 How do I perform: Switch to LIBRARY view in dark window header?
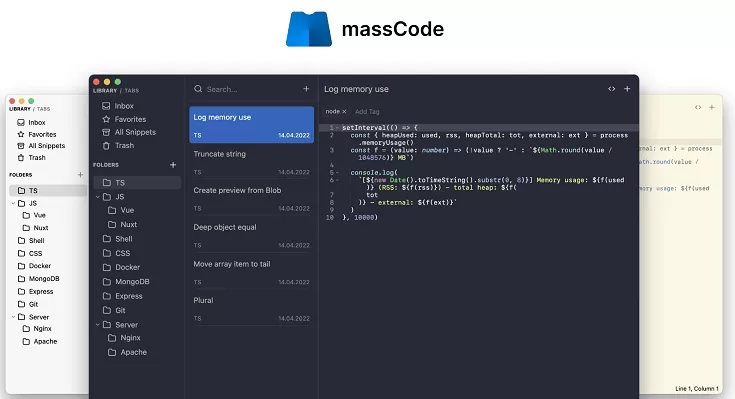coord(105,90)
